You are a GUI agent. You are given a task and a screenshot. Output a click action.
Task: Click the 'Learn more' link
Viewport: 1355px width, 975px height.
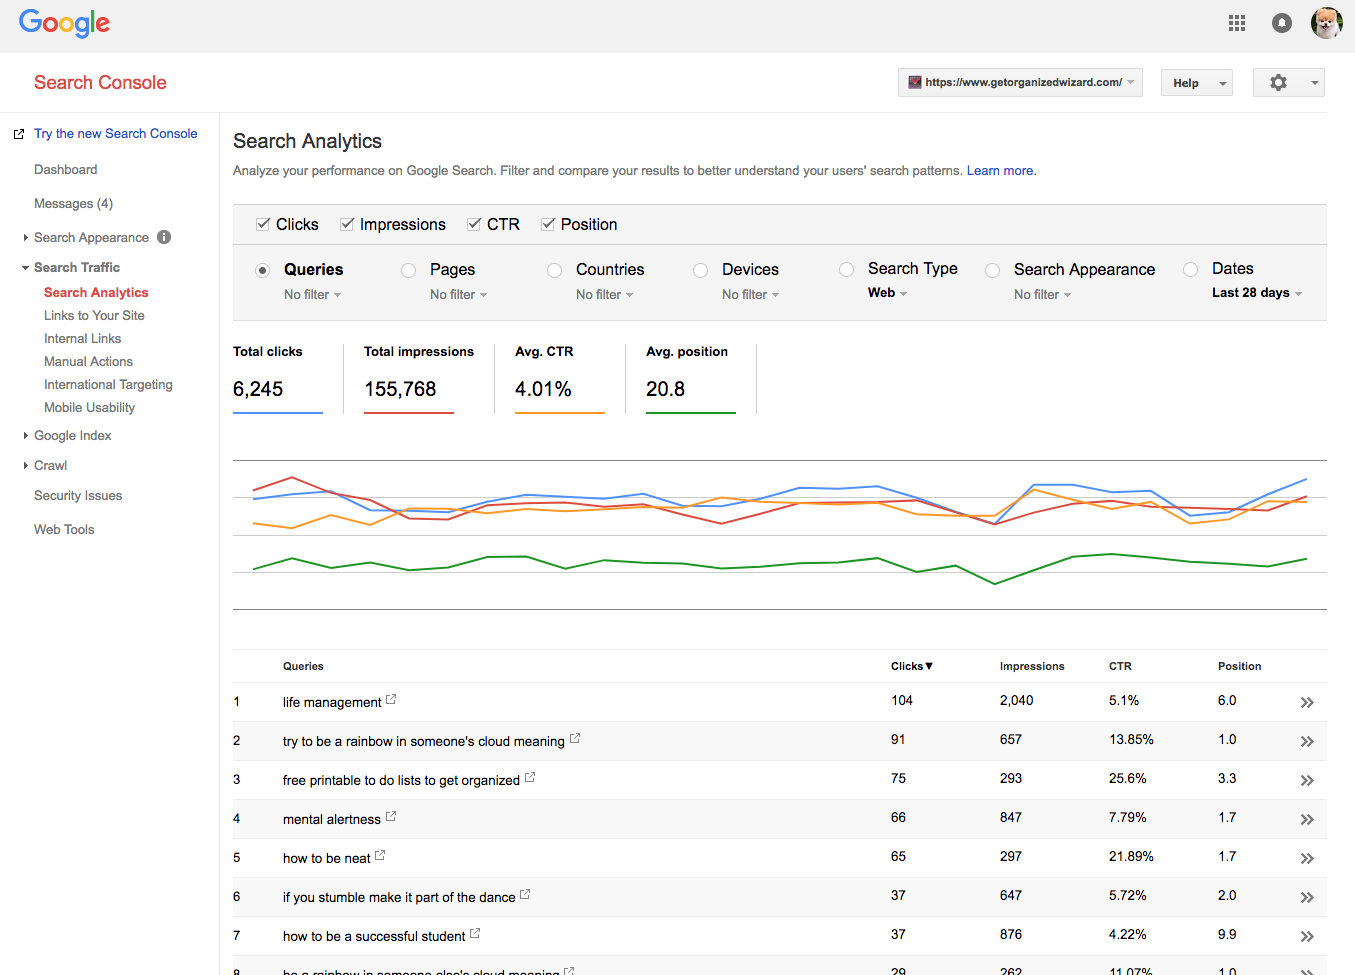(1000, 171)
